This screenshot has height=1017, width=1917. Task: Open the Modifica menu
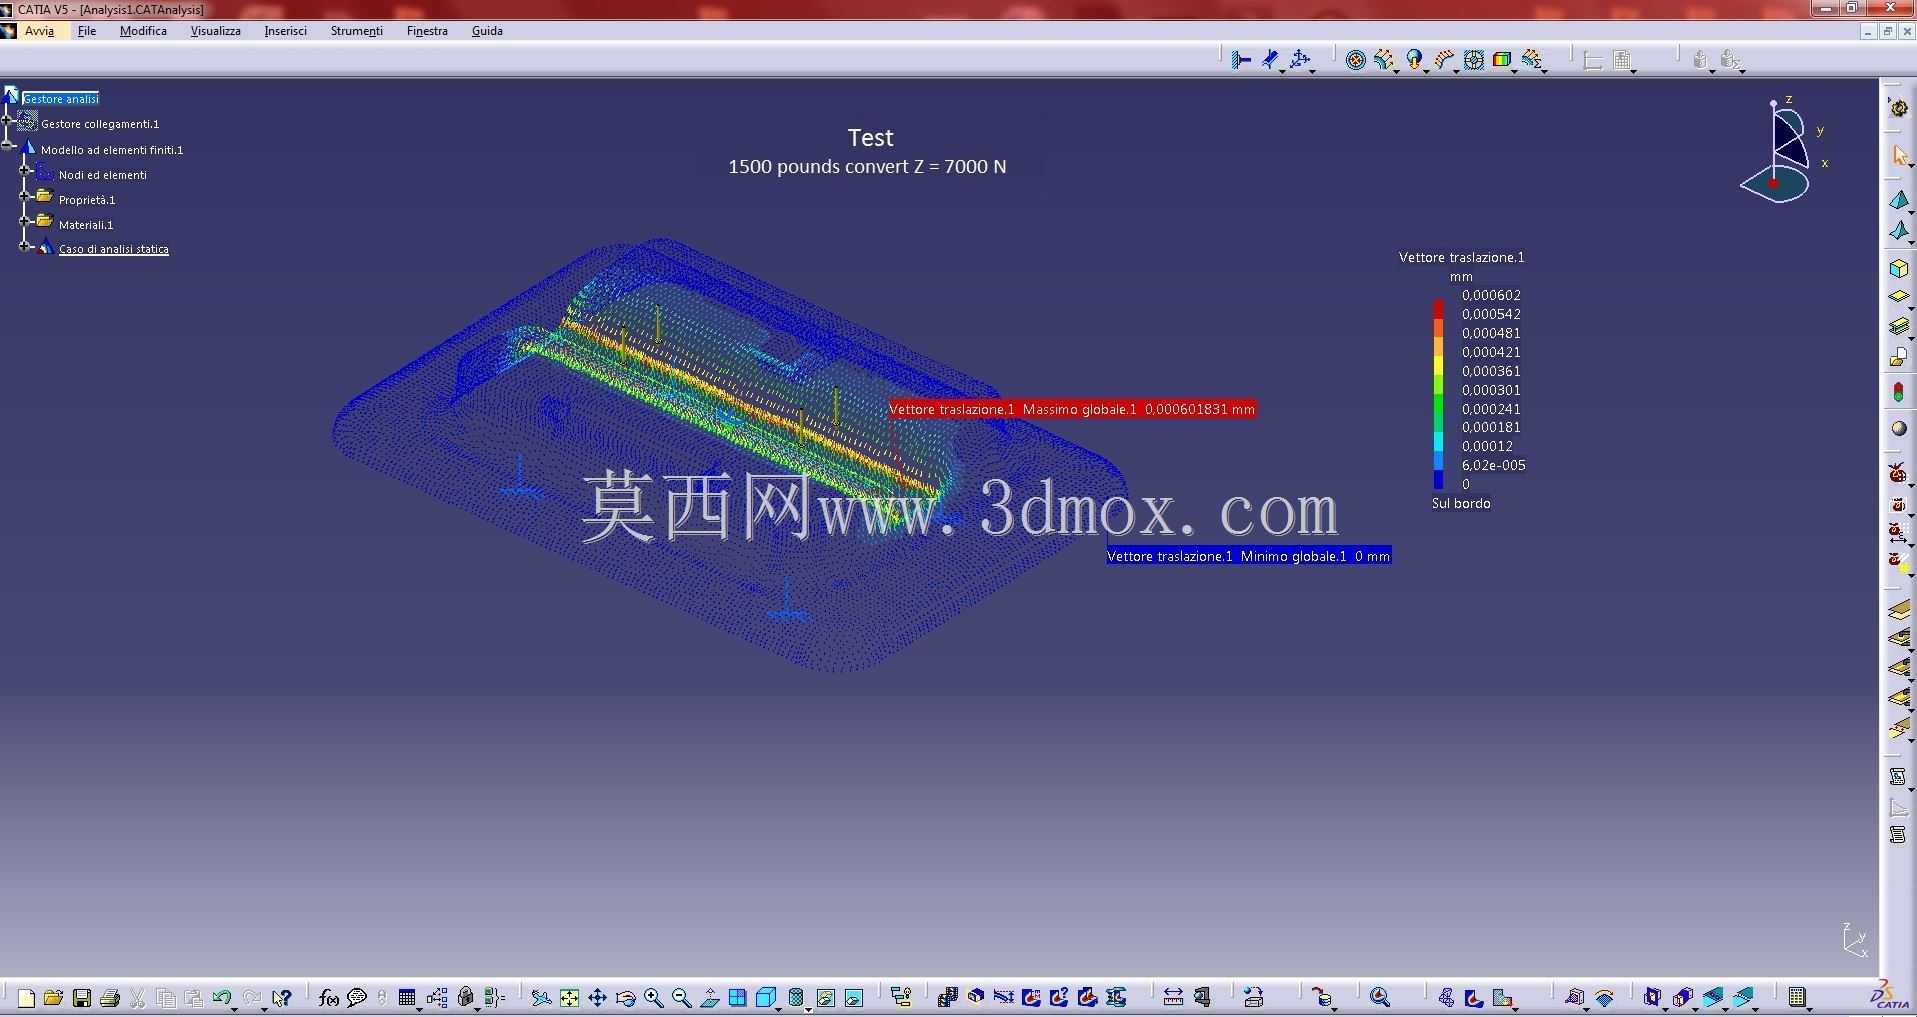click(x=143, y=31)
